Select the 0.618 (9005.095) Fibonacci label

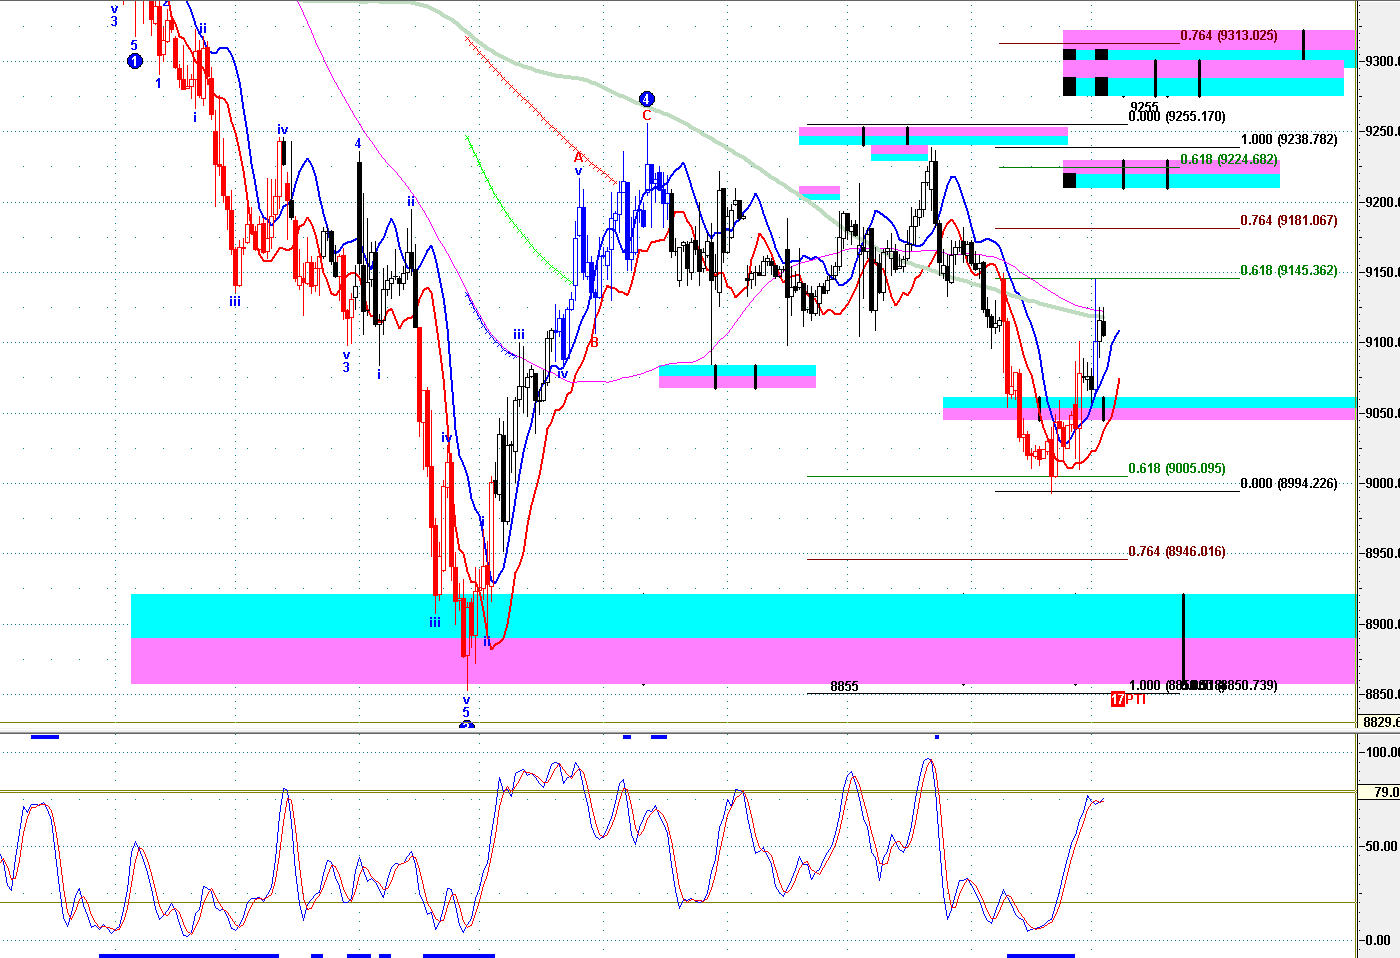pos(1176,469)
